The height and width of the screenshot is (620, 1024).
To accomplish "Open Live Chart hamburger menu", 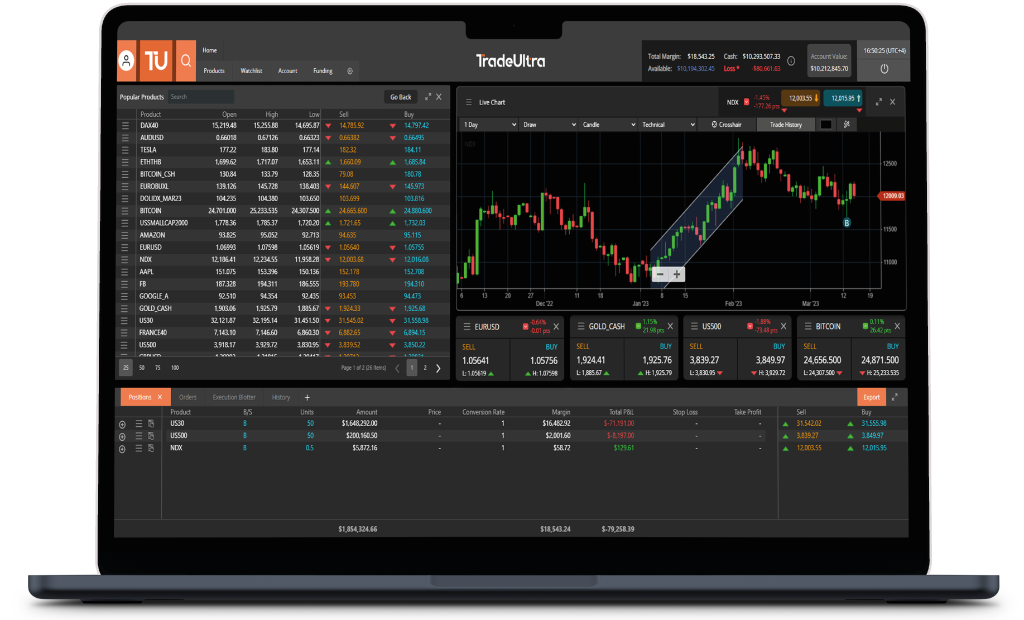I will pyautogui.click(x=468, y=103).
